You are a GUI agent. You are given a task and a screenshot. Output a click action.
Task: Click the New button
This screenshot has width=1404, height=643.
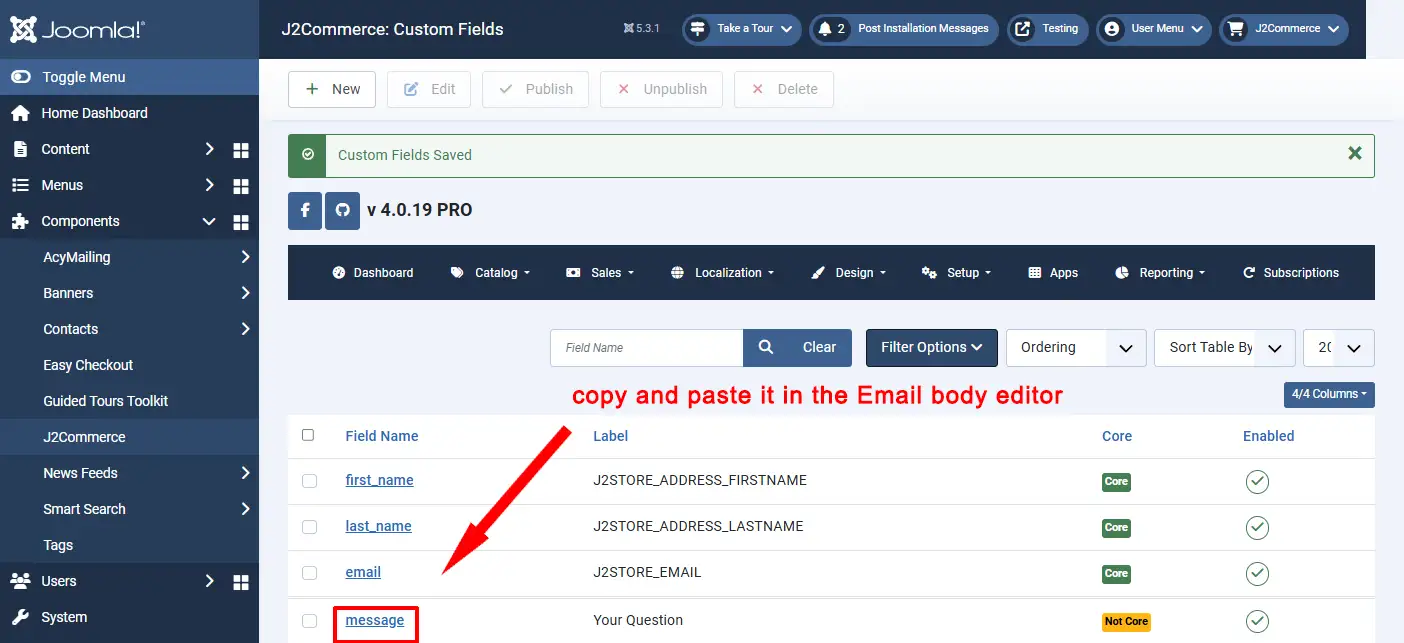click(x=332, y=89)
